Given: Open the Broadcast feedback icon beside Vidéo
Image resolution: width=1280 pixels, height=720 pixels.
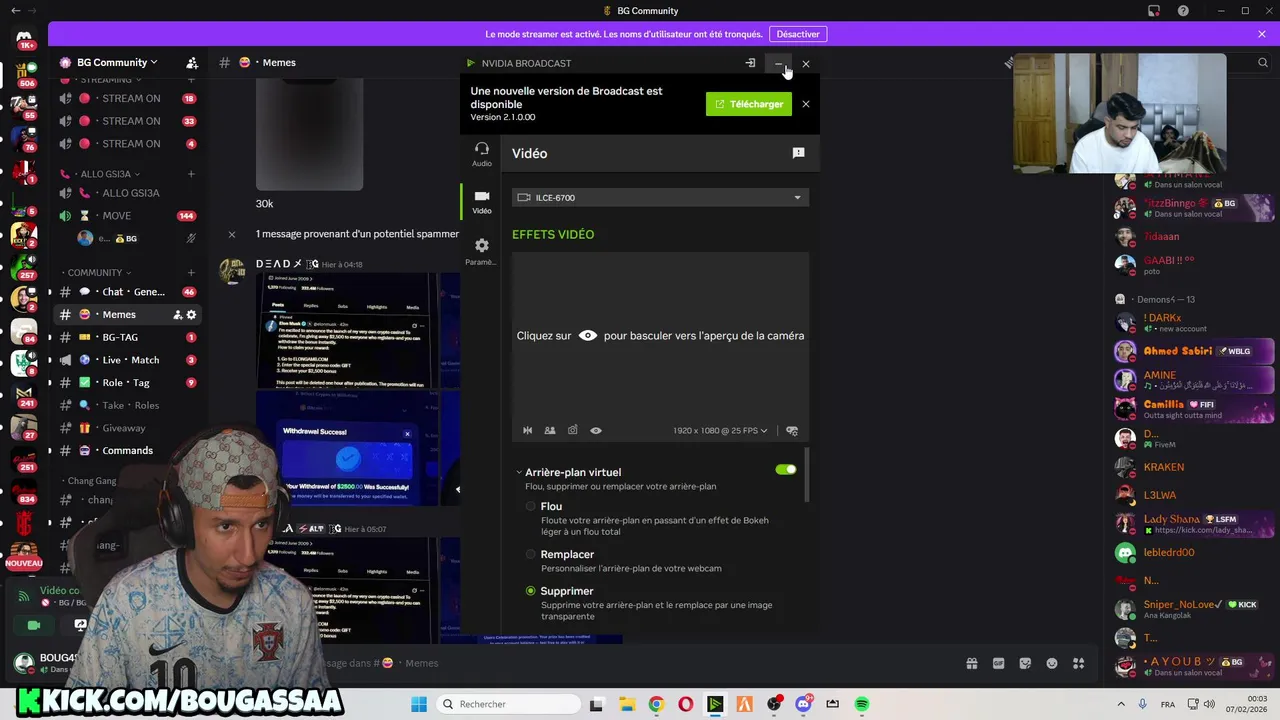Looking at the screenshot, I should 798,153.
